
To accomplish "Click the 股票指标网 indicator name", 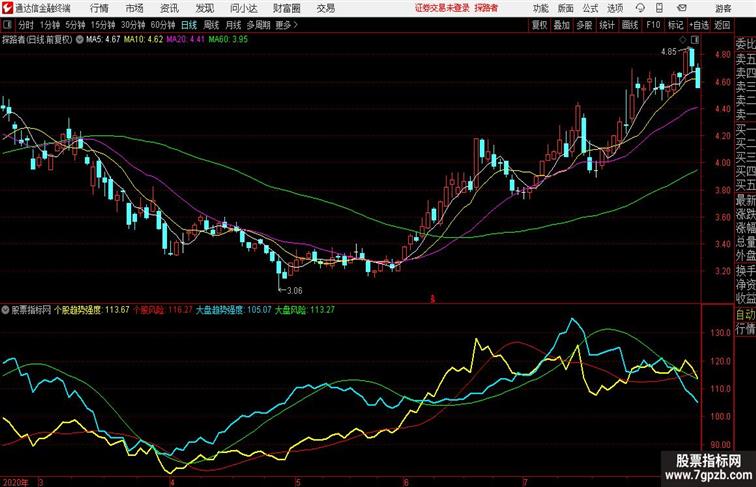I will [31, 310].
